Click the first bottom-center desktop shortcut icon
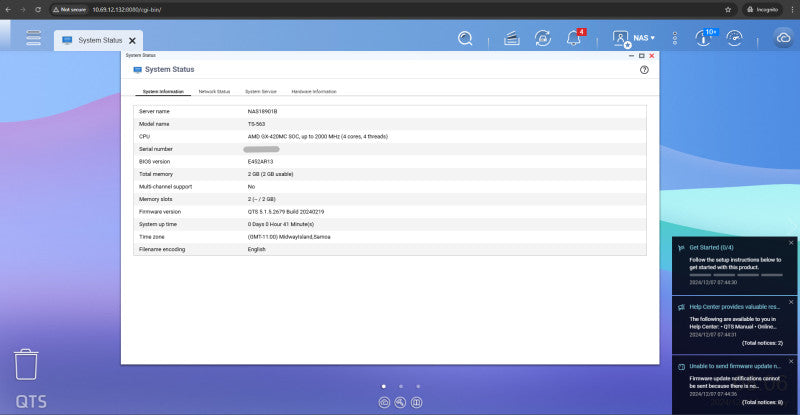 384,403
